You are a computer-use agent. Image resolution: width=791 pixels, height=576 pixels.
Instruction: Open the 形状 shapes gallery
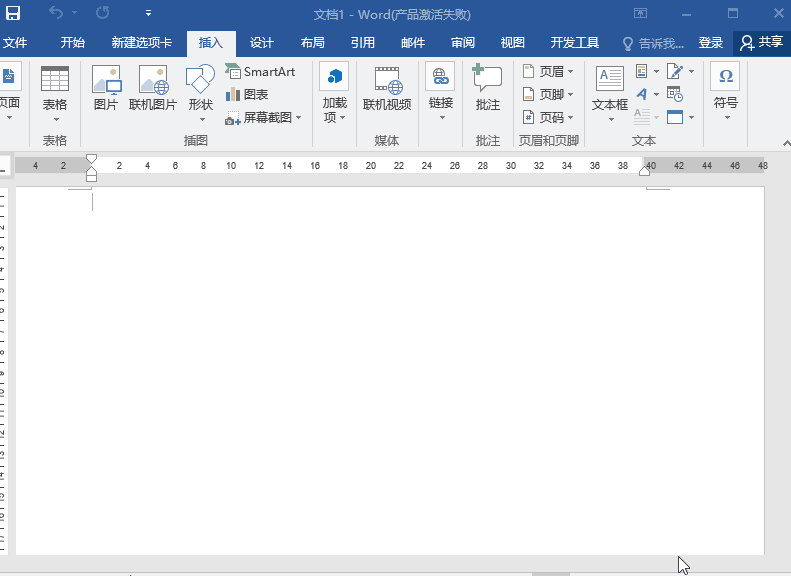[x=201, y=94]
